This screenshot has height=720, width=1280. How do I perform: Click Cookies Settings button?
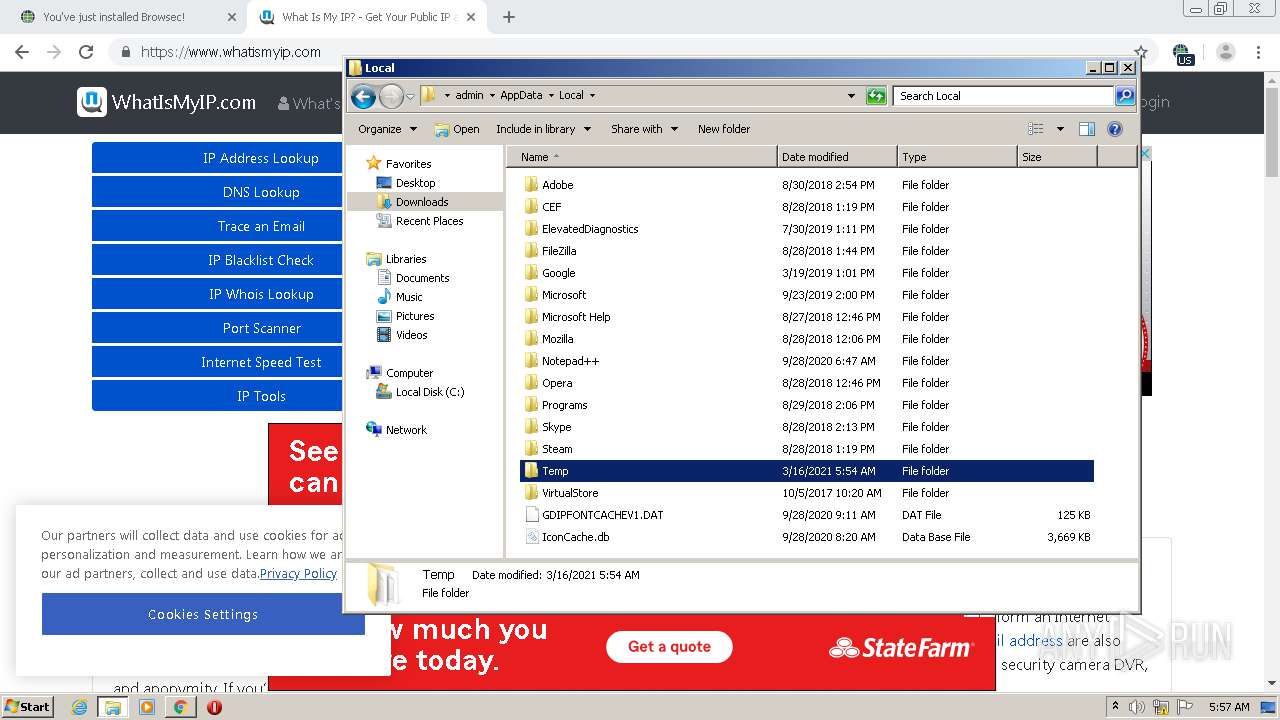pyautogui.click(x=203, y=614)
